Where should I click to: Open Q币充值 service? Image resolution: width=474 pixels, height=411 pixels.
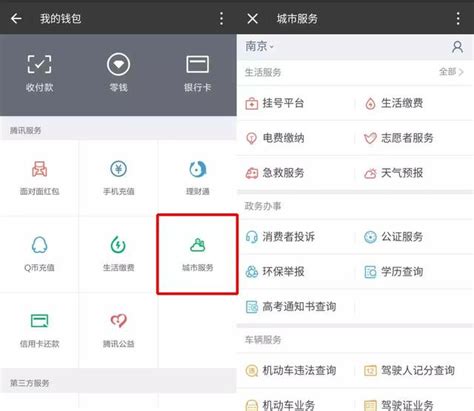(39, 254)
